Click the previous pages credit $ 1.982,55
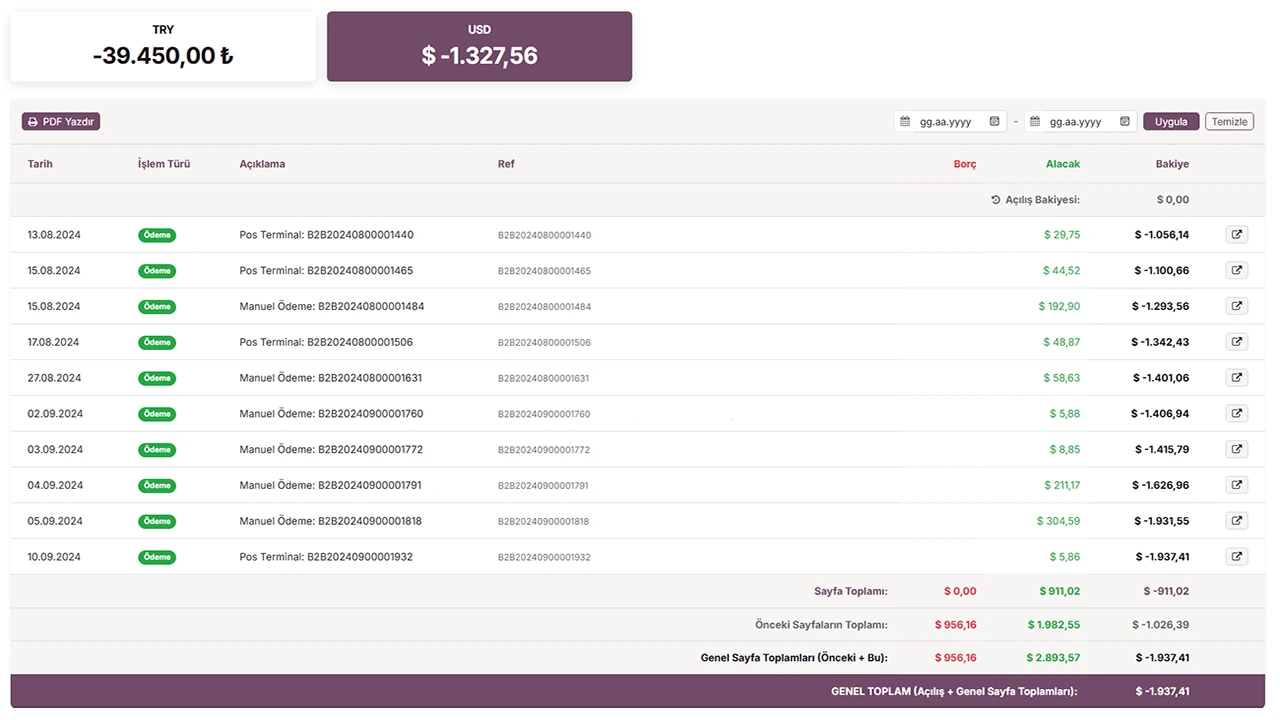This screenshot has width=1280, height=720. (1054, 625)
